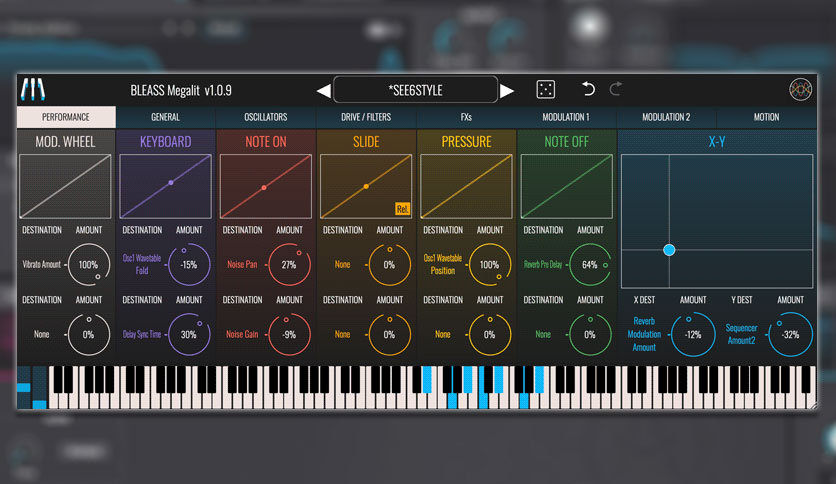The image size is (836, 484).
Task: Click the Pressure 0% amount knob
Action: (489, 335)
